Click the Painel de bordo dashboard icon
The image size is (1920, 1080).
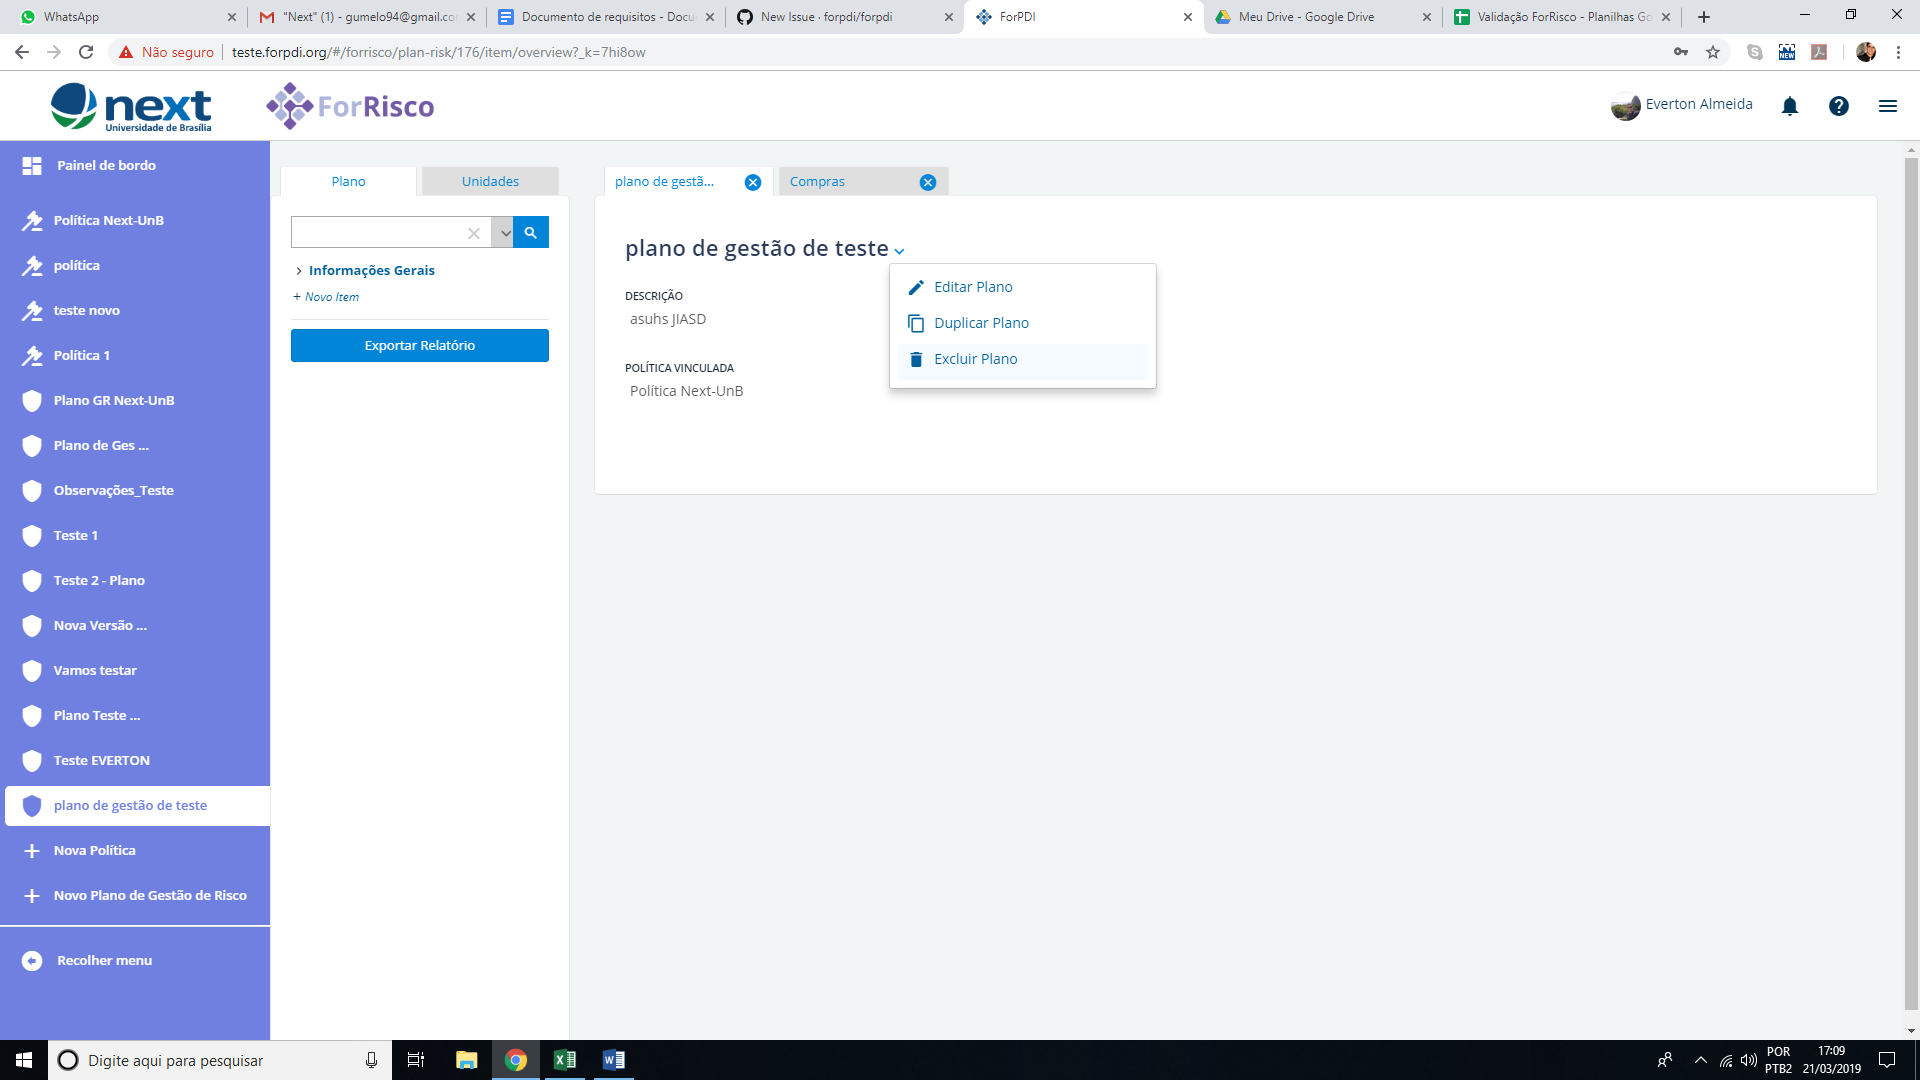[x=32, y=166]
